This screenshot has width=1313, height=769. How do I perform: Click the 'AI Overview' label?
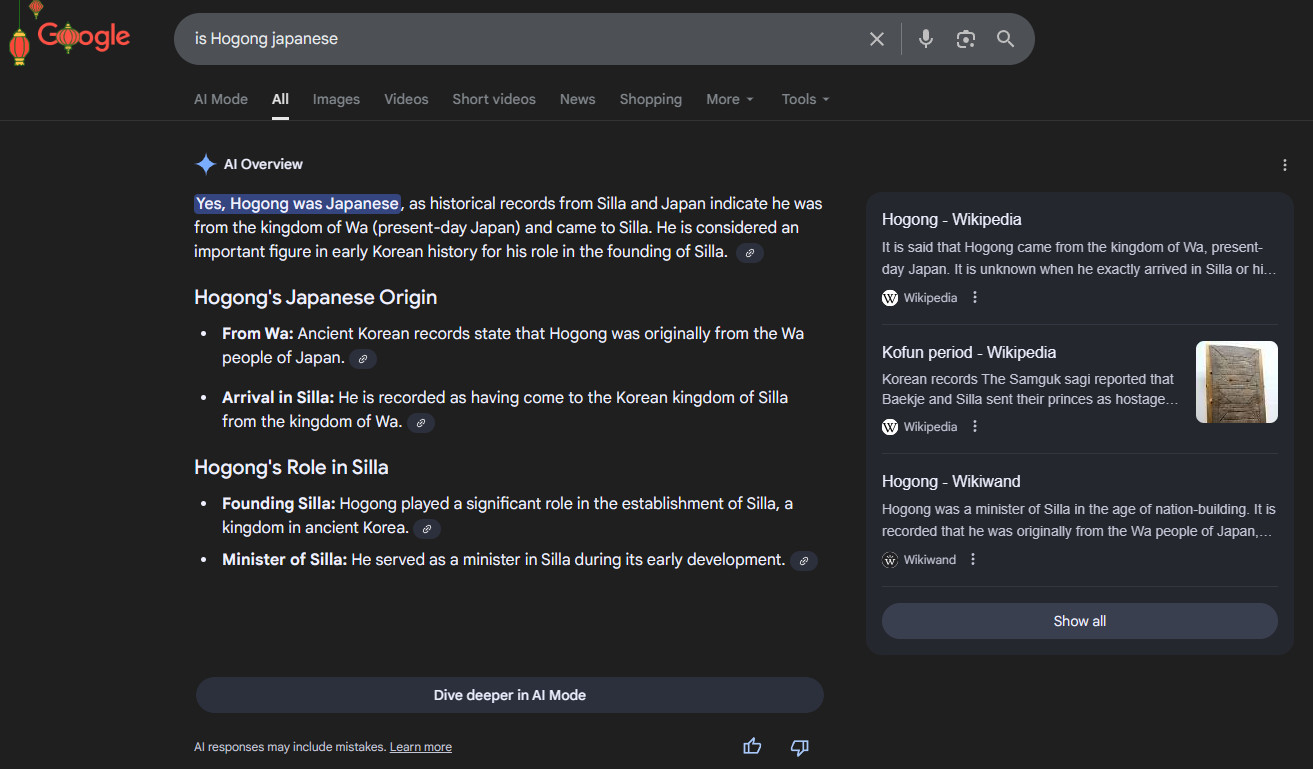[263, 164]
